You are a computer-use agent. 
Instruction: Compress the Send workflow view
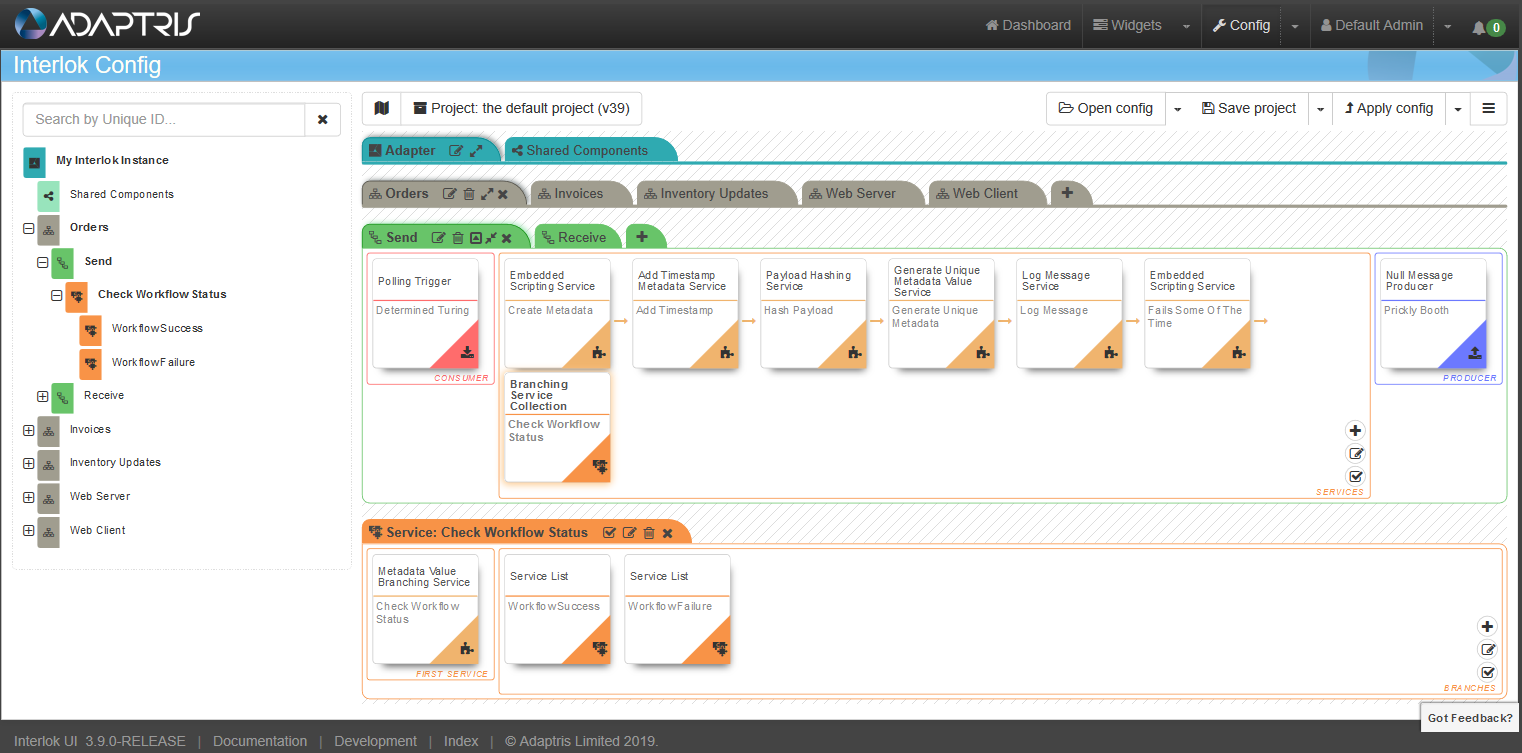pos(491,238)
